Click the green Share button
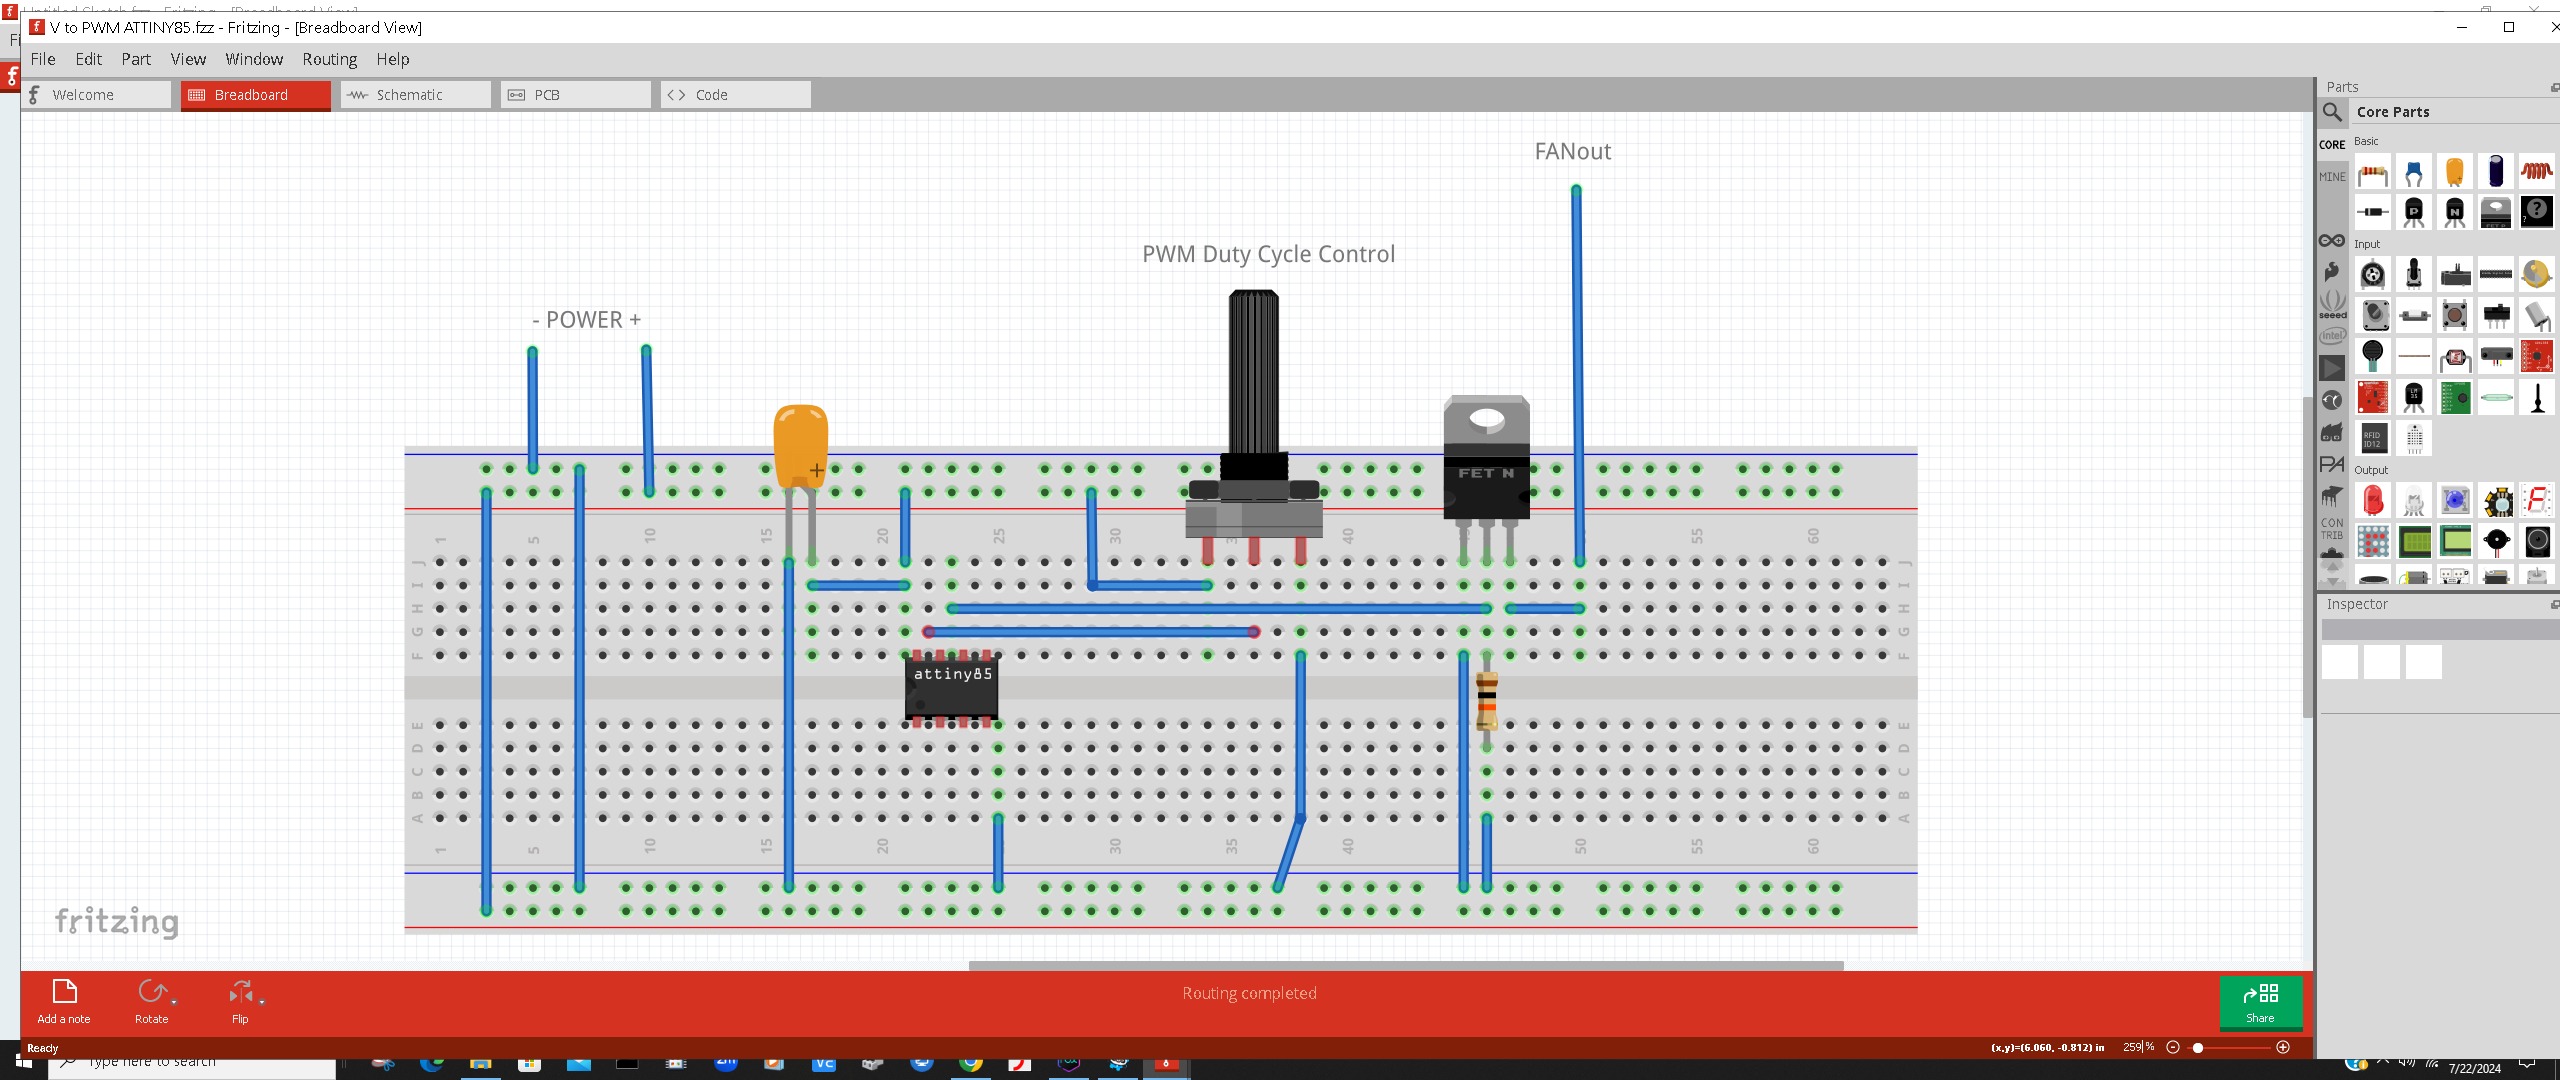The height and width of the screenshot is (1080, 2560). 2260,1003
